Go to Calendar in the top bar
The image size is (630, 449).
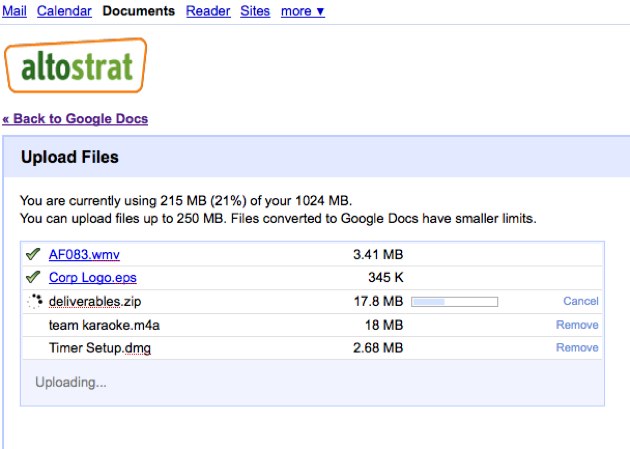tap(64, 11)
